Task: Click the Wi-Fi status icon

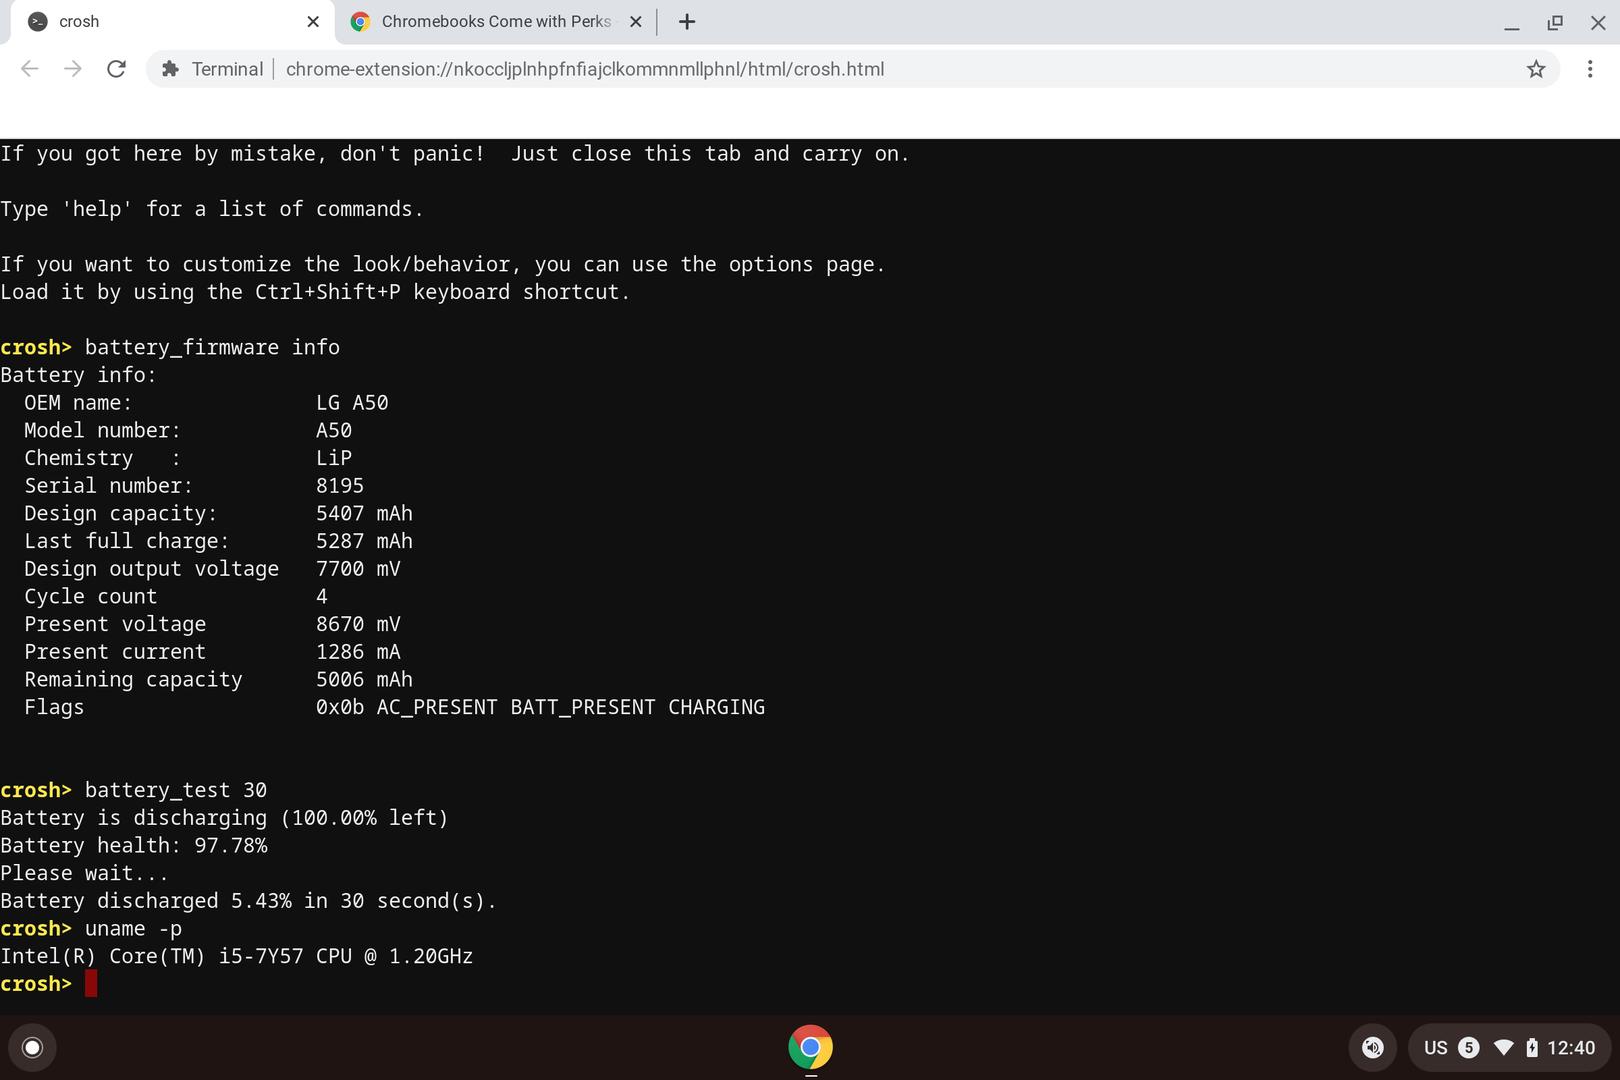Action: [x=1503, y=1047]
